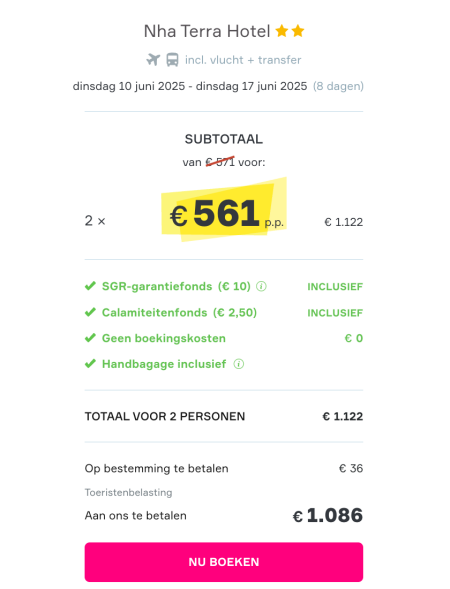450x589 pixels.
Task: Click the SGR-garantiefonds (€ 10) label
Action: click(176, 287)
